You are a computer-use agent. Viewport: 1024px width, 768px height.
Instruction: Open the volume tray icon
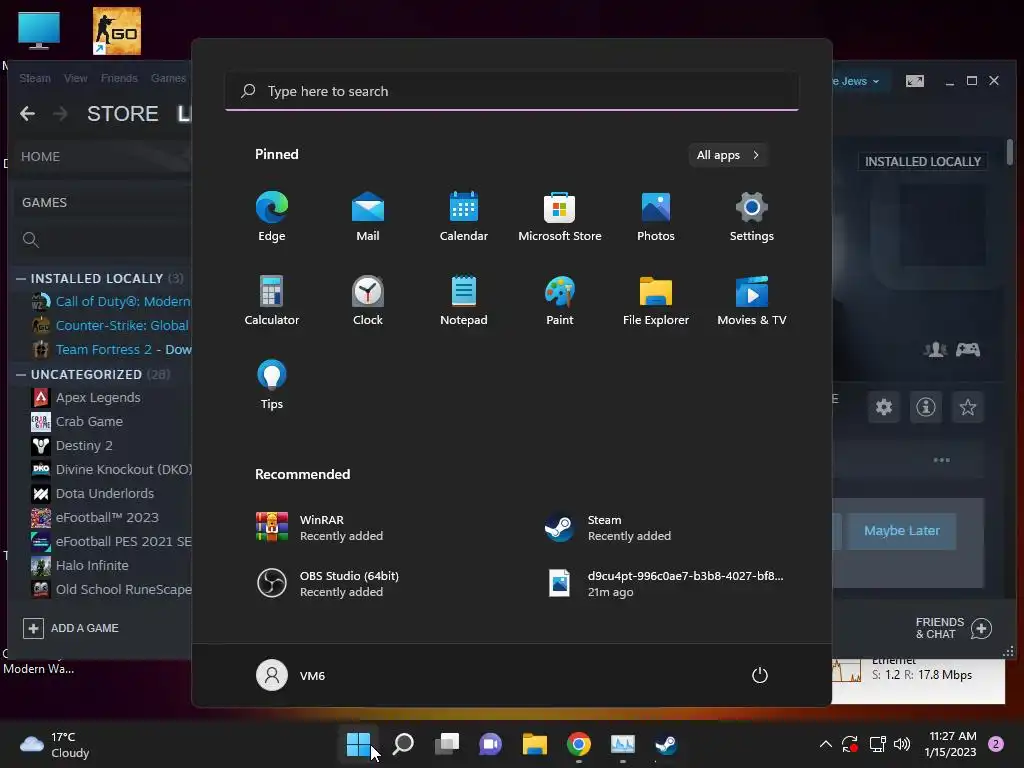tap(902, 744)
